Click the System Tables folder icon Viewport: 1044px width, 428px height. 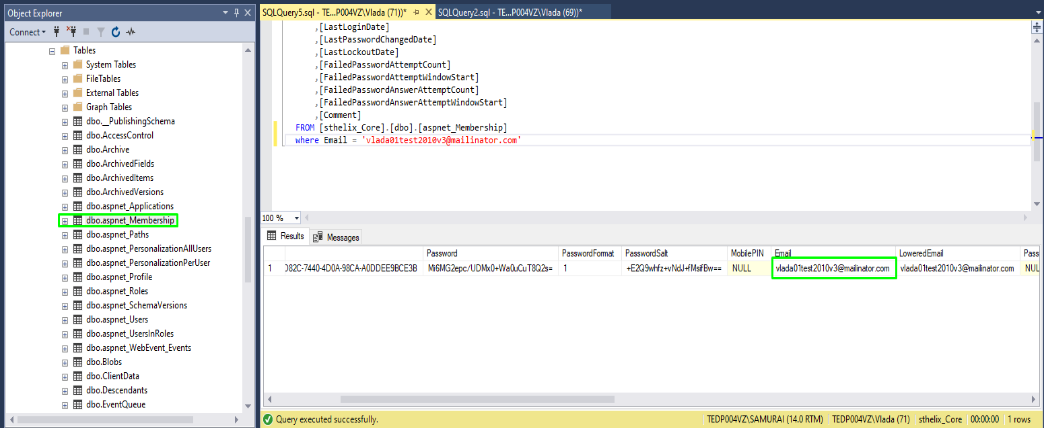pyautogui.click(x=77, y=65)
